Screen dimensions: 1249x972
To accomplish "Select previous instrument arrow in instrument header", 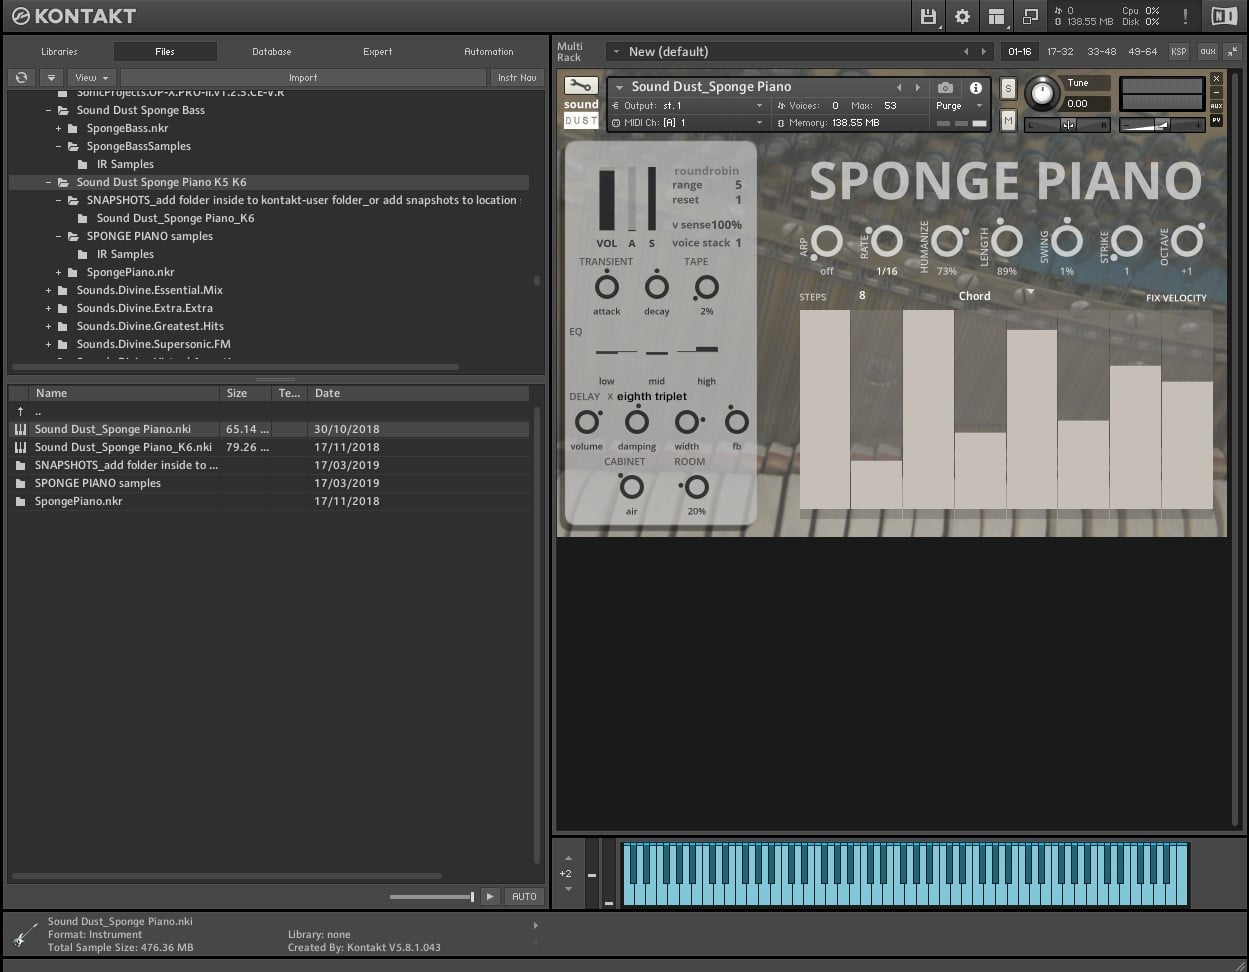I will (899, 88).
